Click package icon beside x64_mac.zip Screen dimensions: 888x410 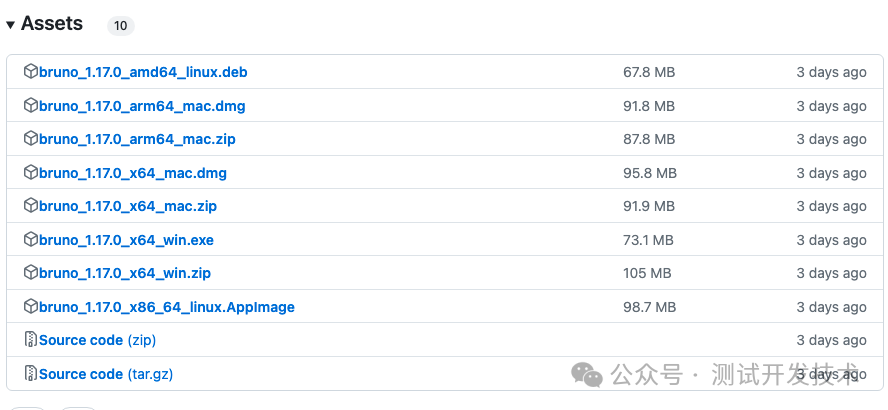(31, 206)
